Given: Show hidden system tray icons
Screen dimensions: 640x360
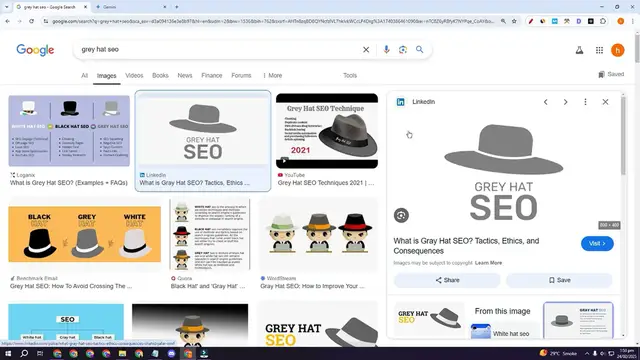Looking at the screenshot, I should tap(587, 353).
